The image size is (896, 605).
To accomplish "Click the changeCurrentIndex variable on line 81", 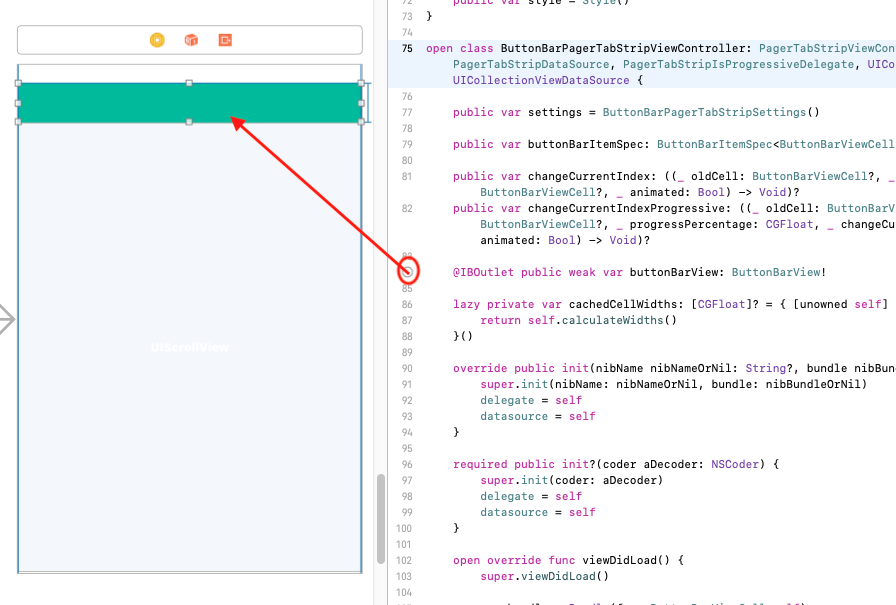I will pos(589,177).
